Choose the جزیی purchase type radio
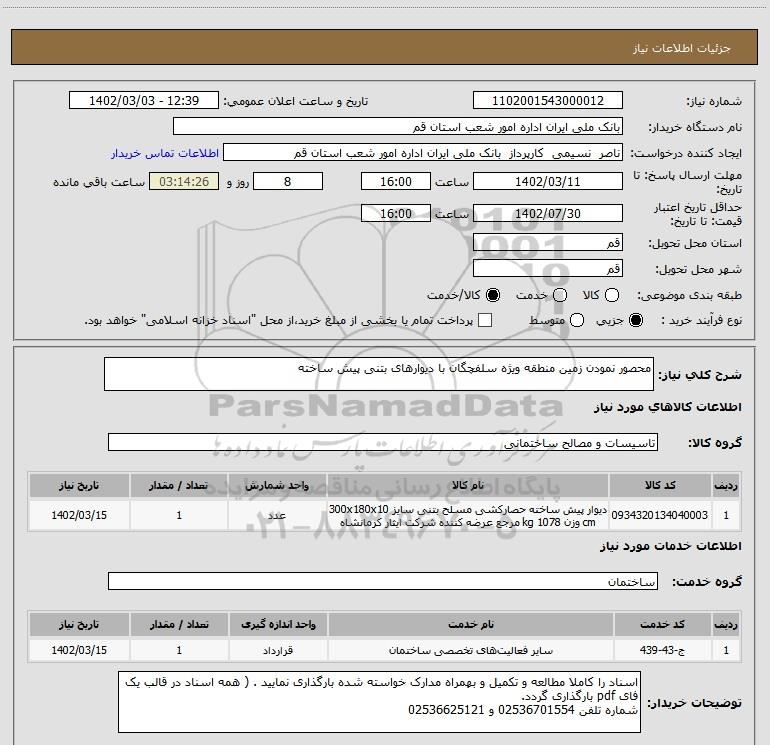This screenshot has height=745, width=770. click(x=636, y=320)
